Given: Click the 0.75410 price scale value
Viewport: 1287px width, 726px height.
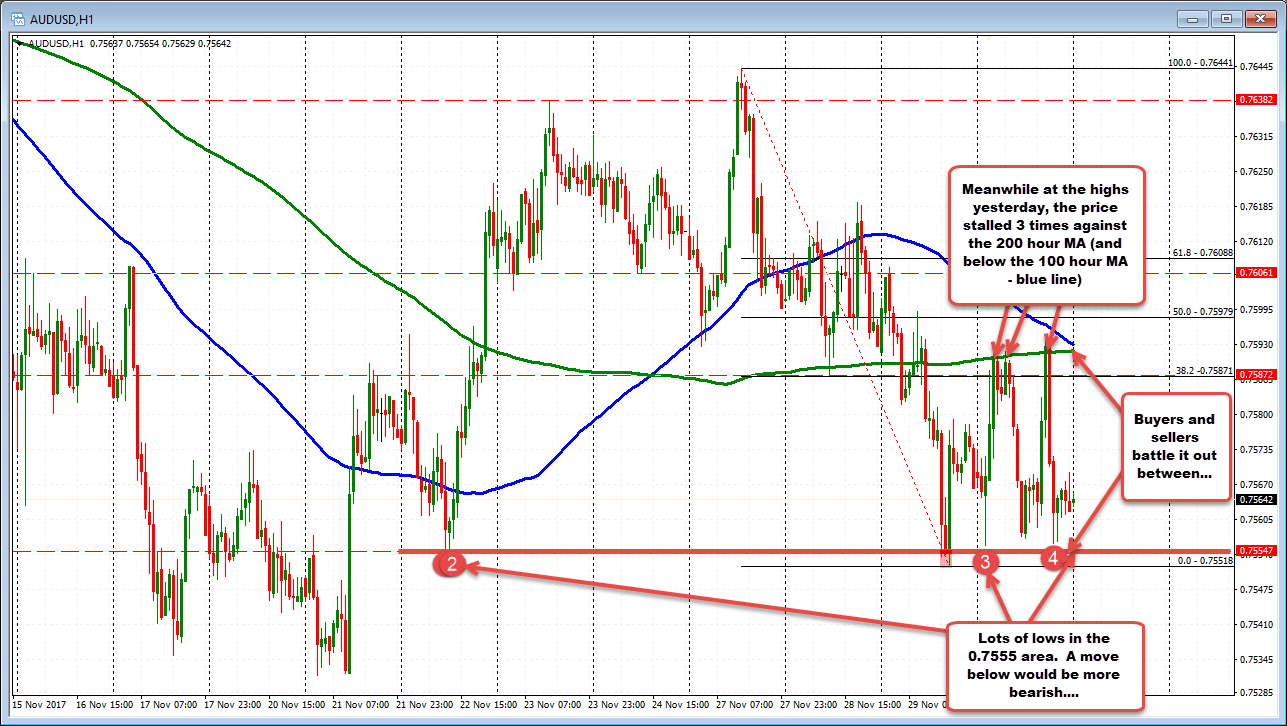Looking at the screenshot, I should coord(1256,625).
